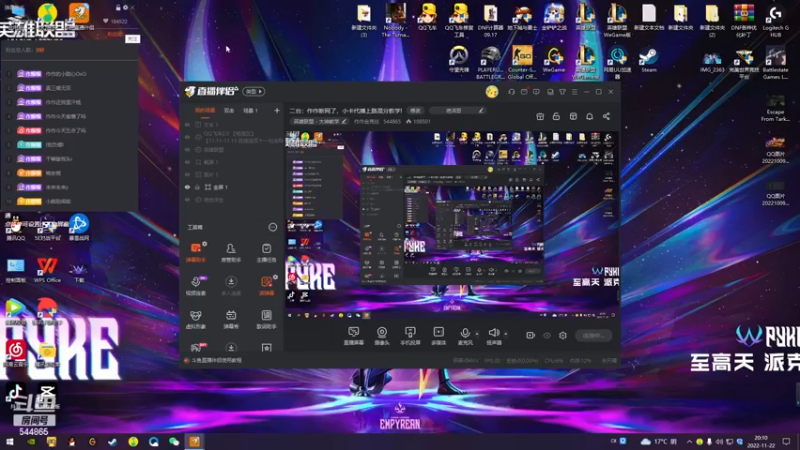Select the 全屏 1 source row
This screenshot has width=800, height=450.
pyautogui.click(x=232, y=187)
